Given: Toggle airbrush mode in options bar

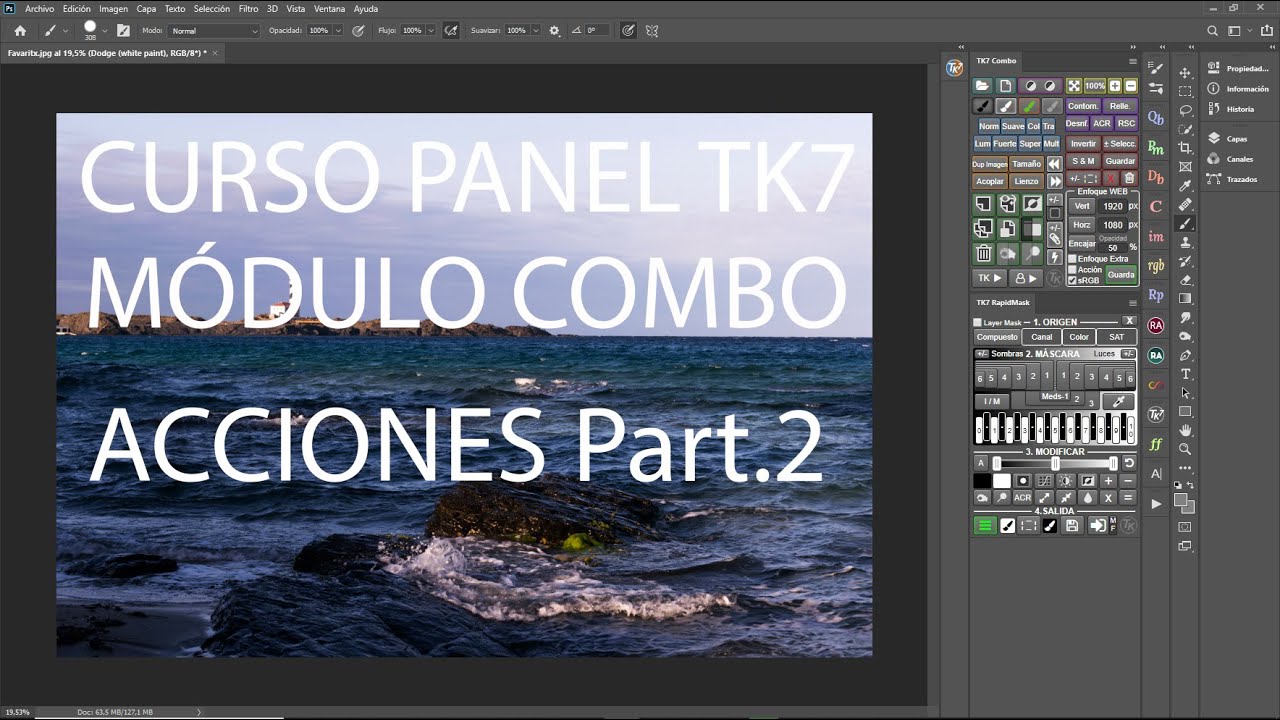Looking at the screenshot, I should 451,31.
